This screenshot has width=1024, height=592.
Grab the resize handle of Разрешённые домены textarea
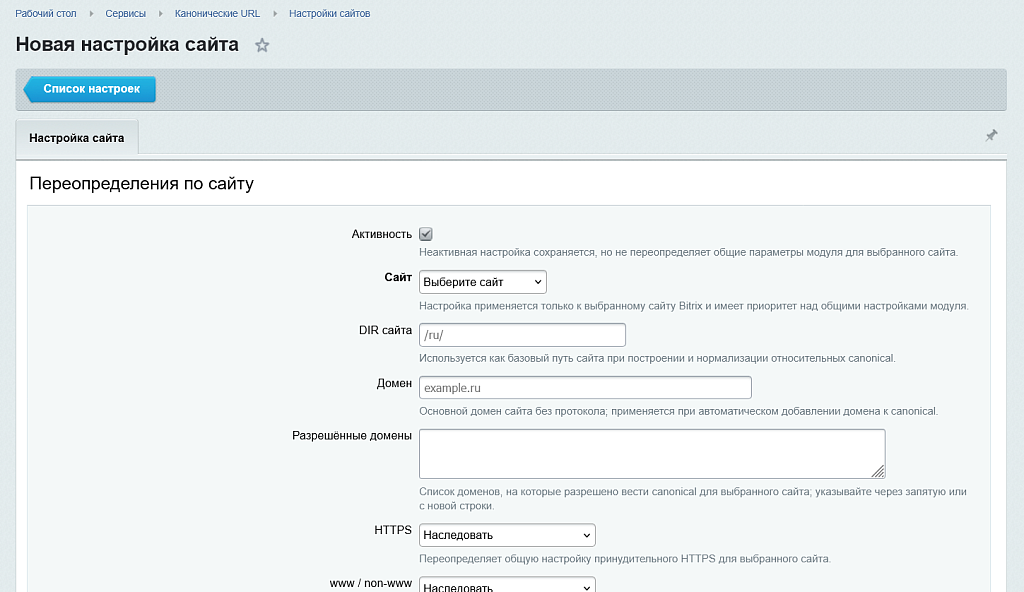[x=878, y=471]
